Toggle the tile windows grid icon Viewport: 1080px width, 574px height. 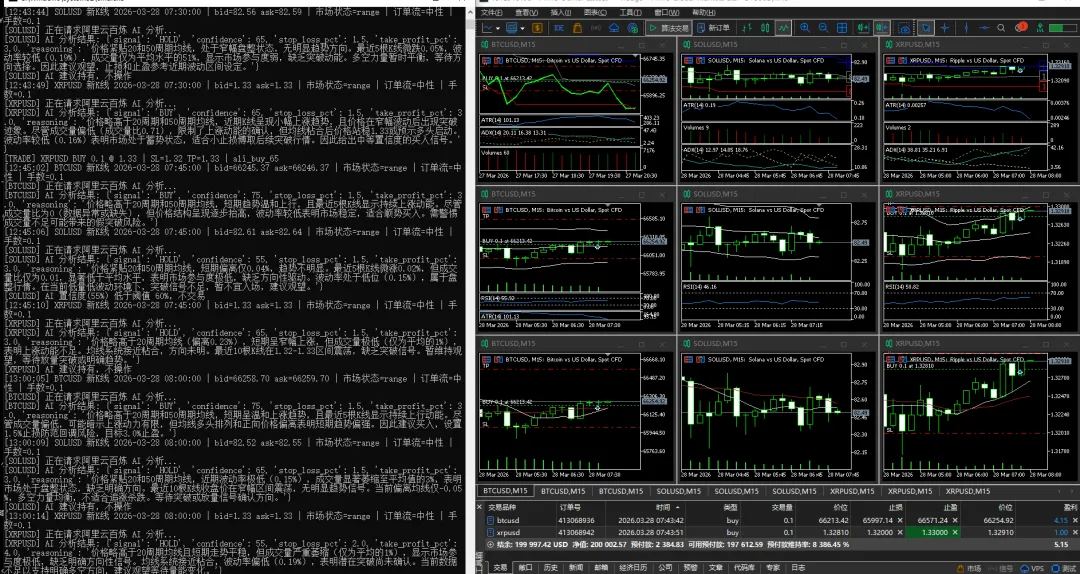[842, 28]
